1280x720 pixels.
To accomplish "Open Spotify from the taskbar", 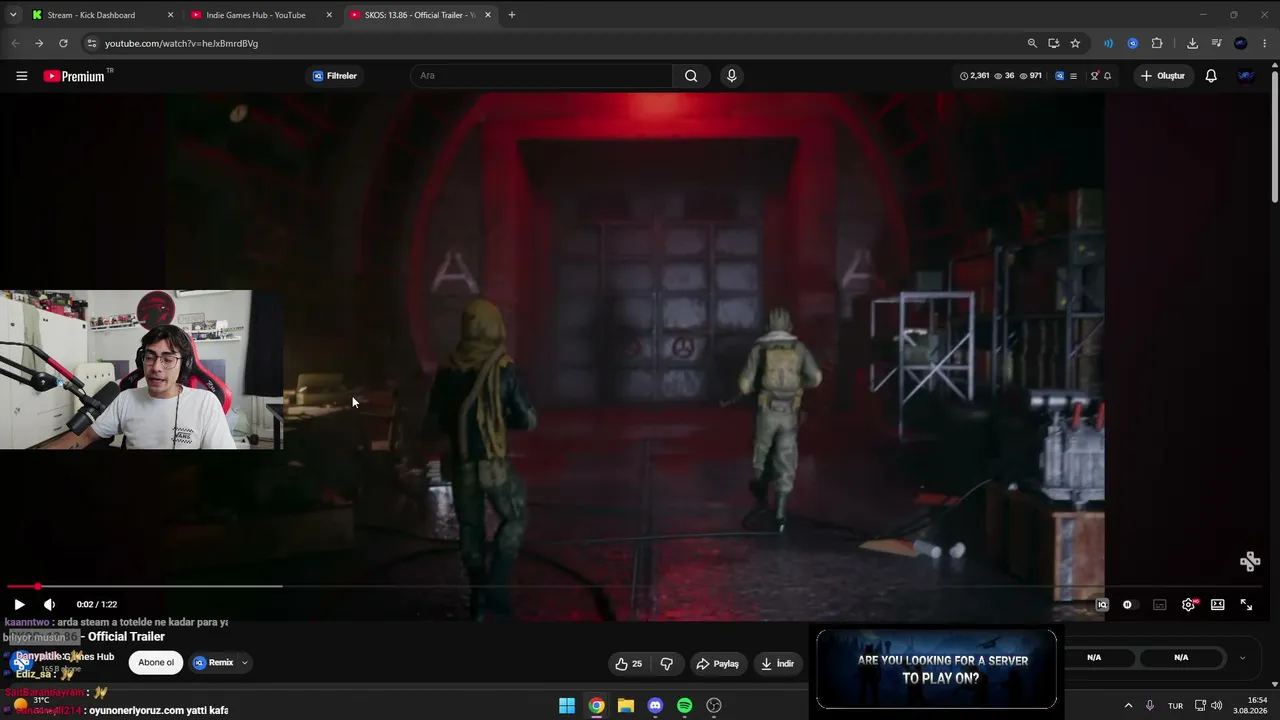I will 684,706.
